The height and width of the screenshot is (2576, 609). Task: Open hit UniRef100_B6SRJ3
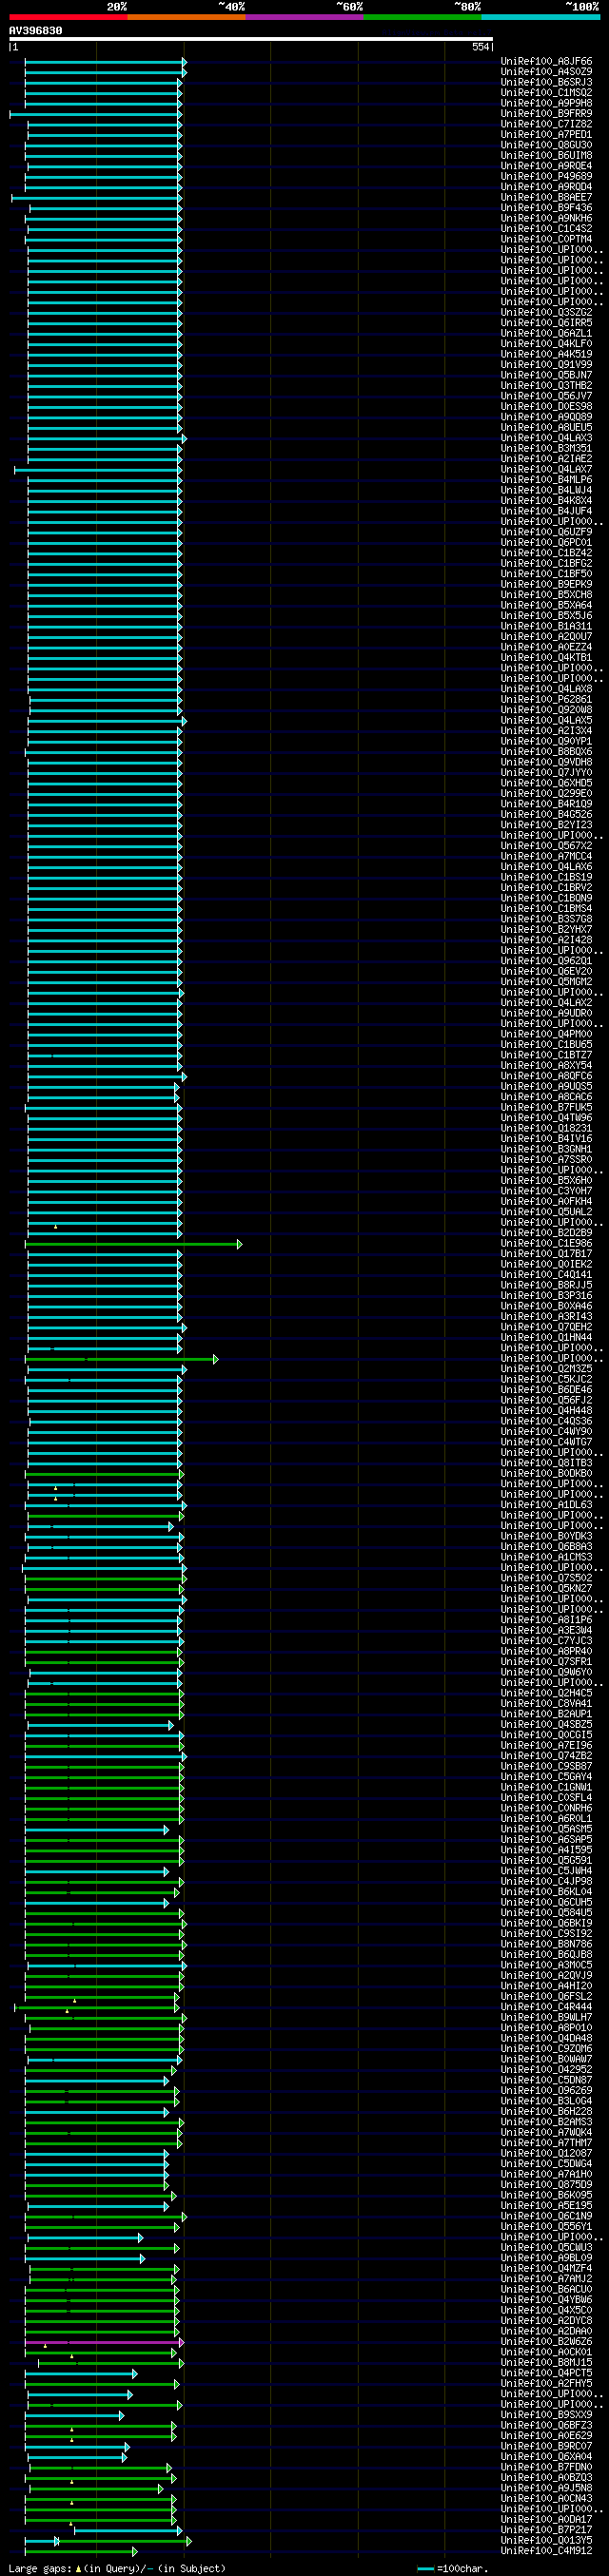(x=546, y=83)
